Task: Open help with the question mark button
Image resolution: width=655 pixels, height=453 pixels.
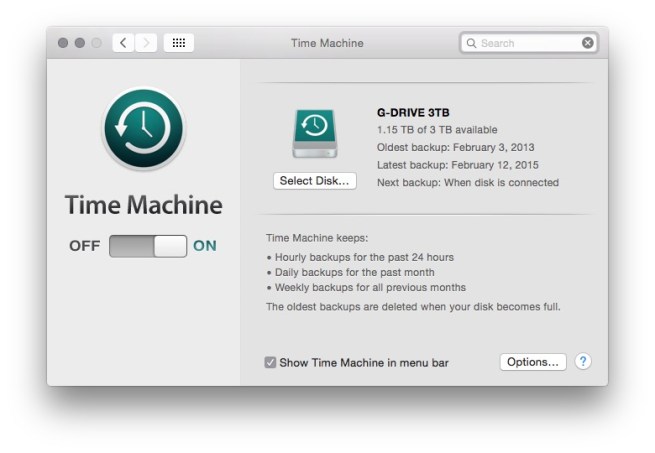Action: click(x=584, y=362)
